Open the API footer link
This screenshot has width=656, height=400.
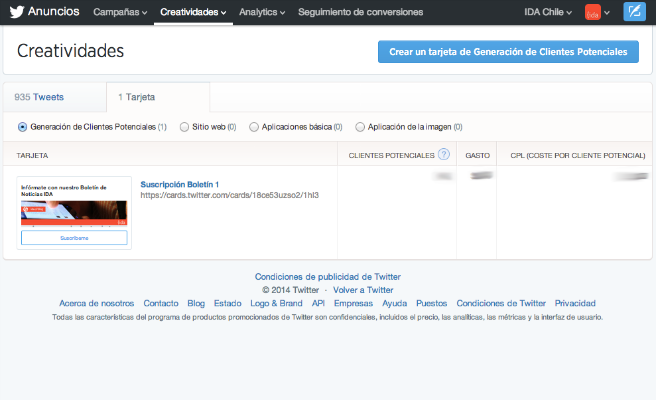point(318,303)
